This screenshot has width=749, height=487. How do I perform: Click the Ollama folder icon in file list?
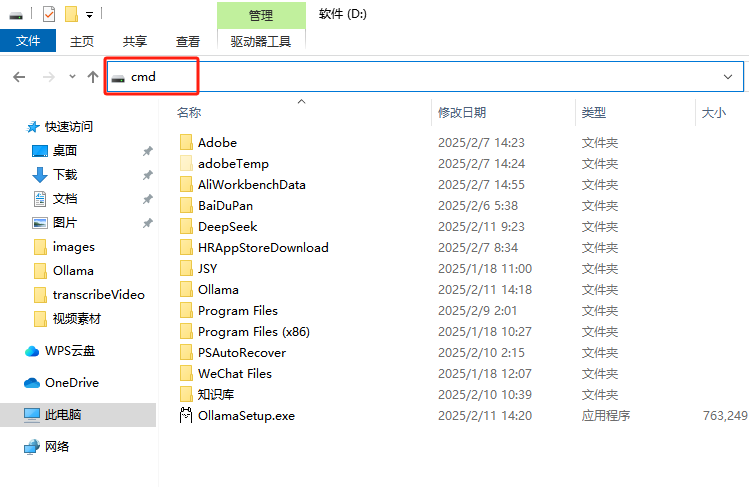(x=186, y=289)
